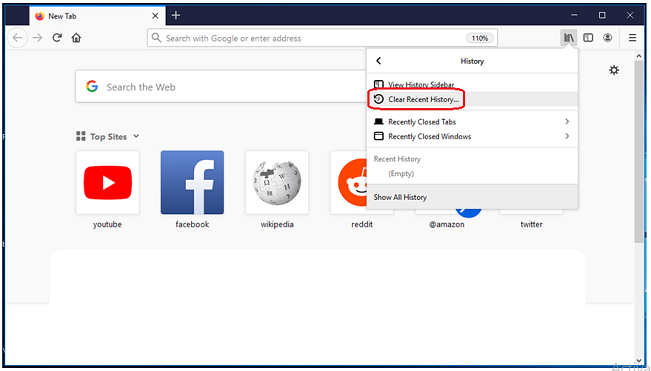
Task: Click the Forward navigation arrow
Action: 37,38
